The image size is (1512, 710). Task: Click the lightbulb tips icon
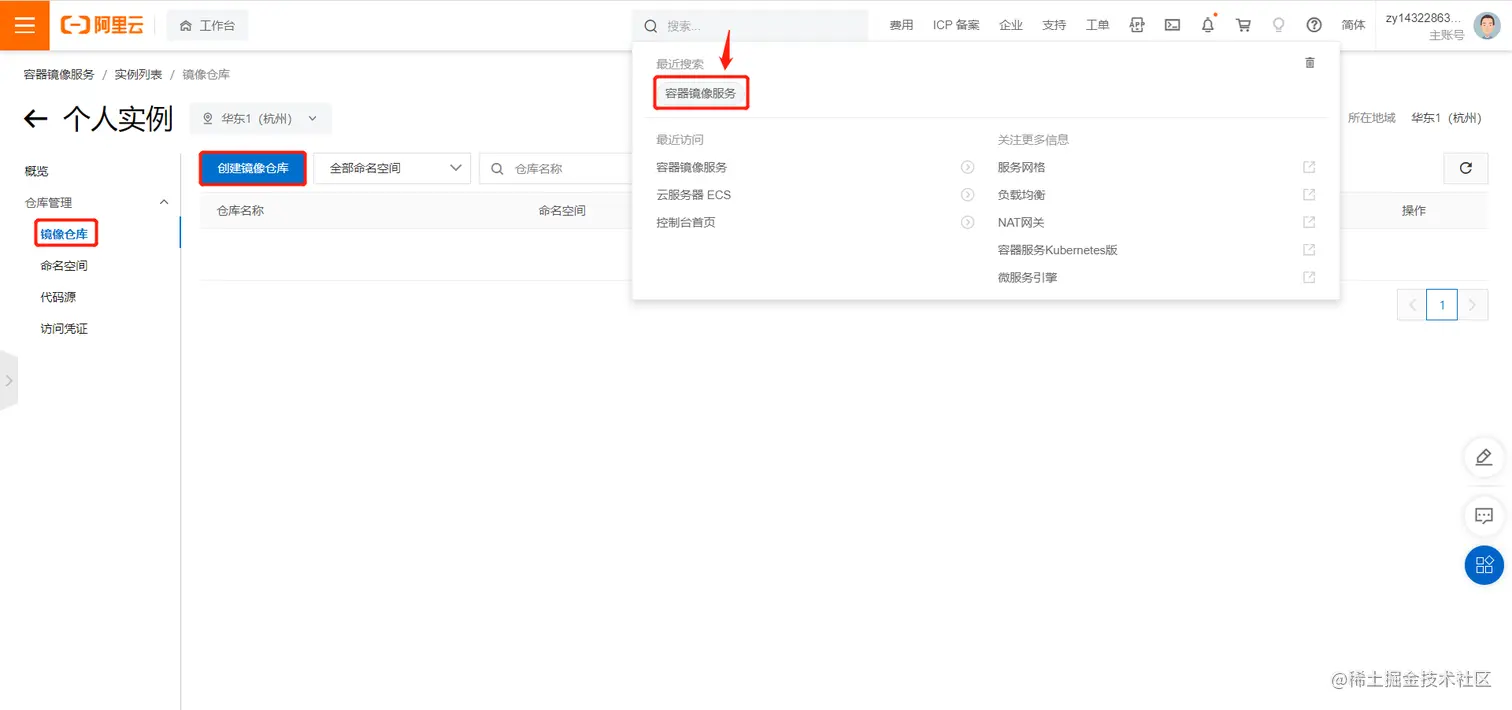click(1278, 25)
